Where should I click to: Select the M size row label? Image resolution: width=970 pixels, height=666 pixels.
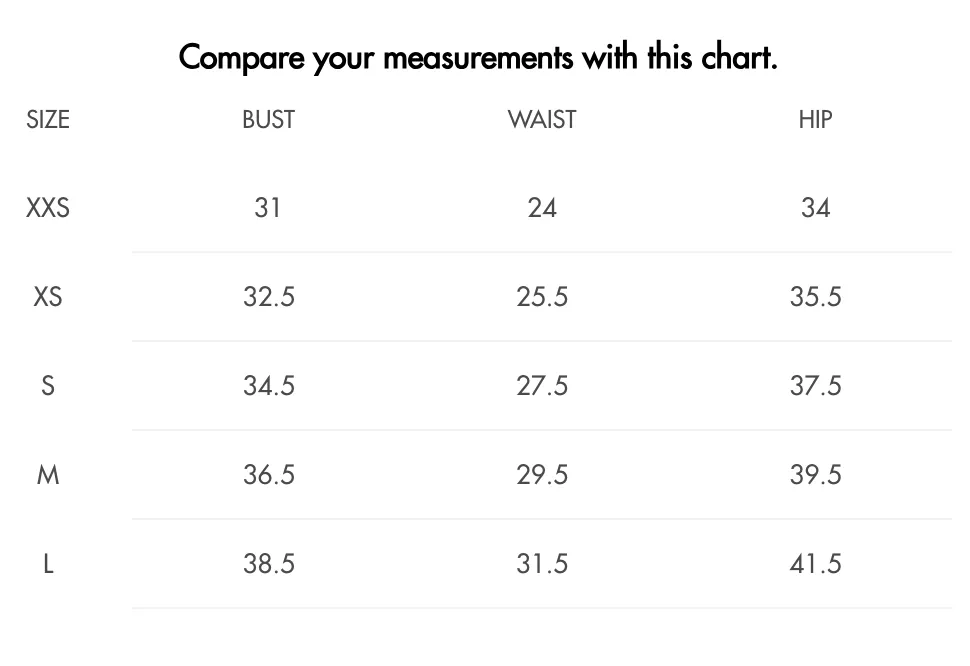click(x=48, y=475)
